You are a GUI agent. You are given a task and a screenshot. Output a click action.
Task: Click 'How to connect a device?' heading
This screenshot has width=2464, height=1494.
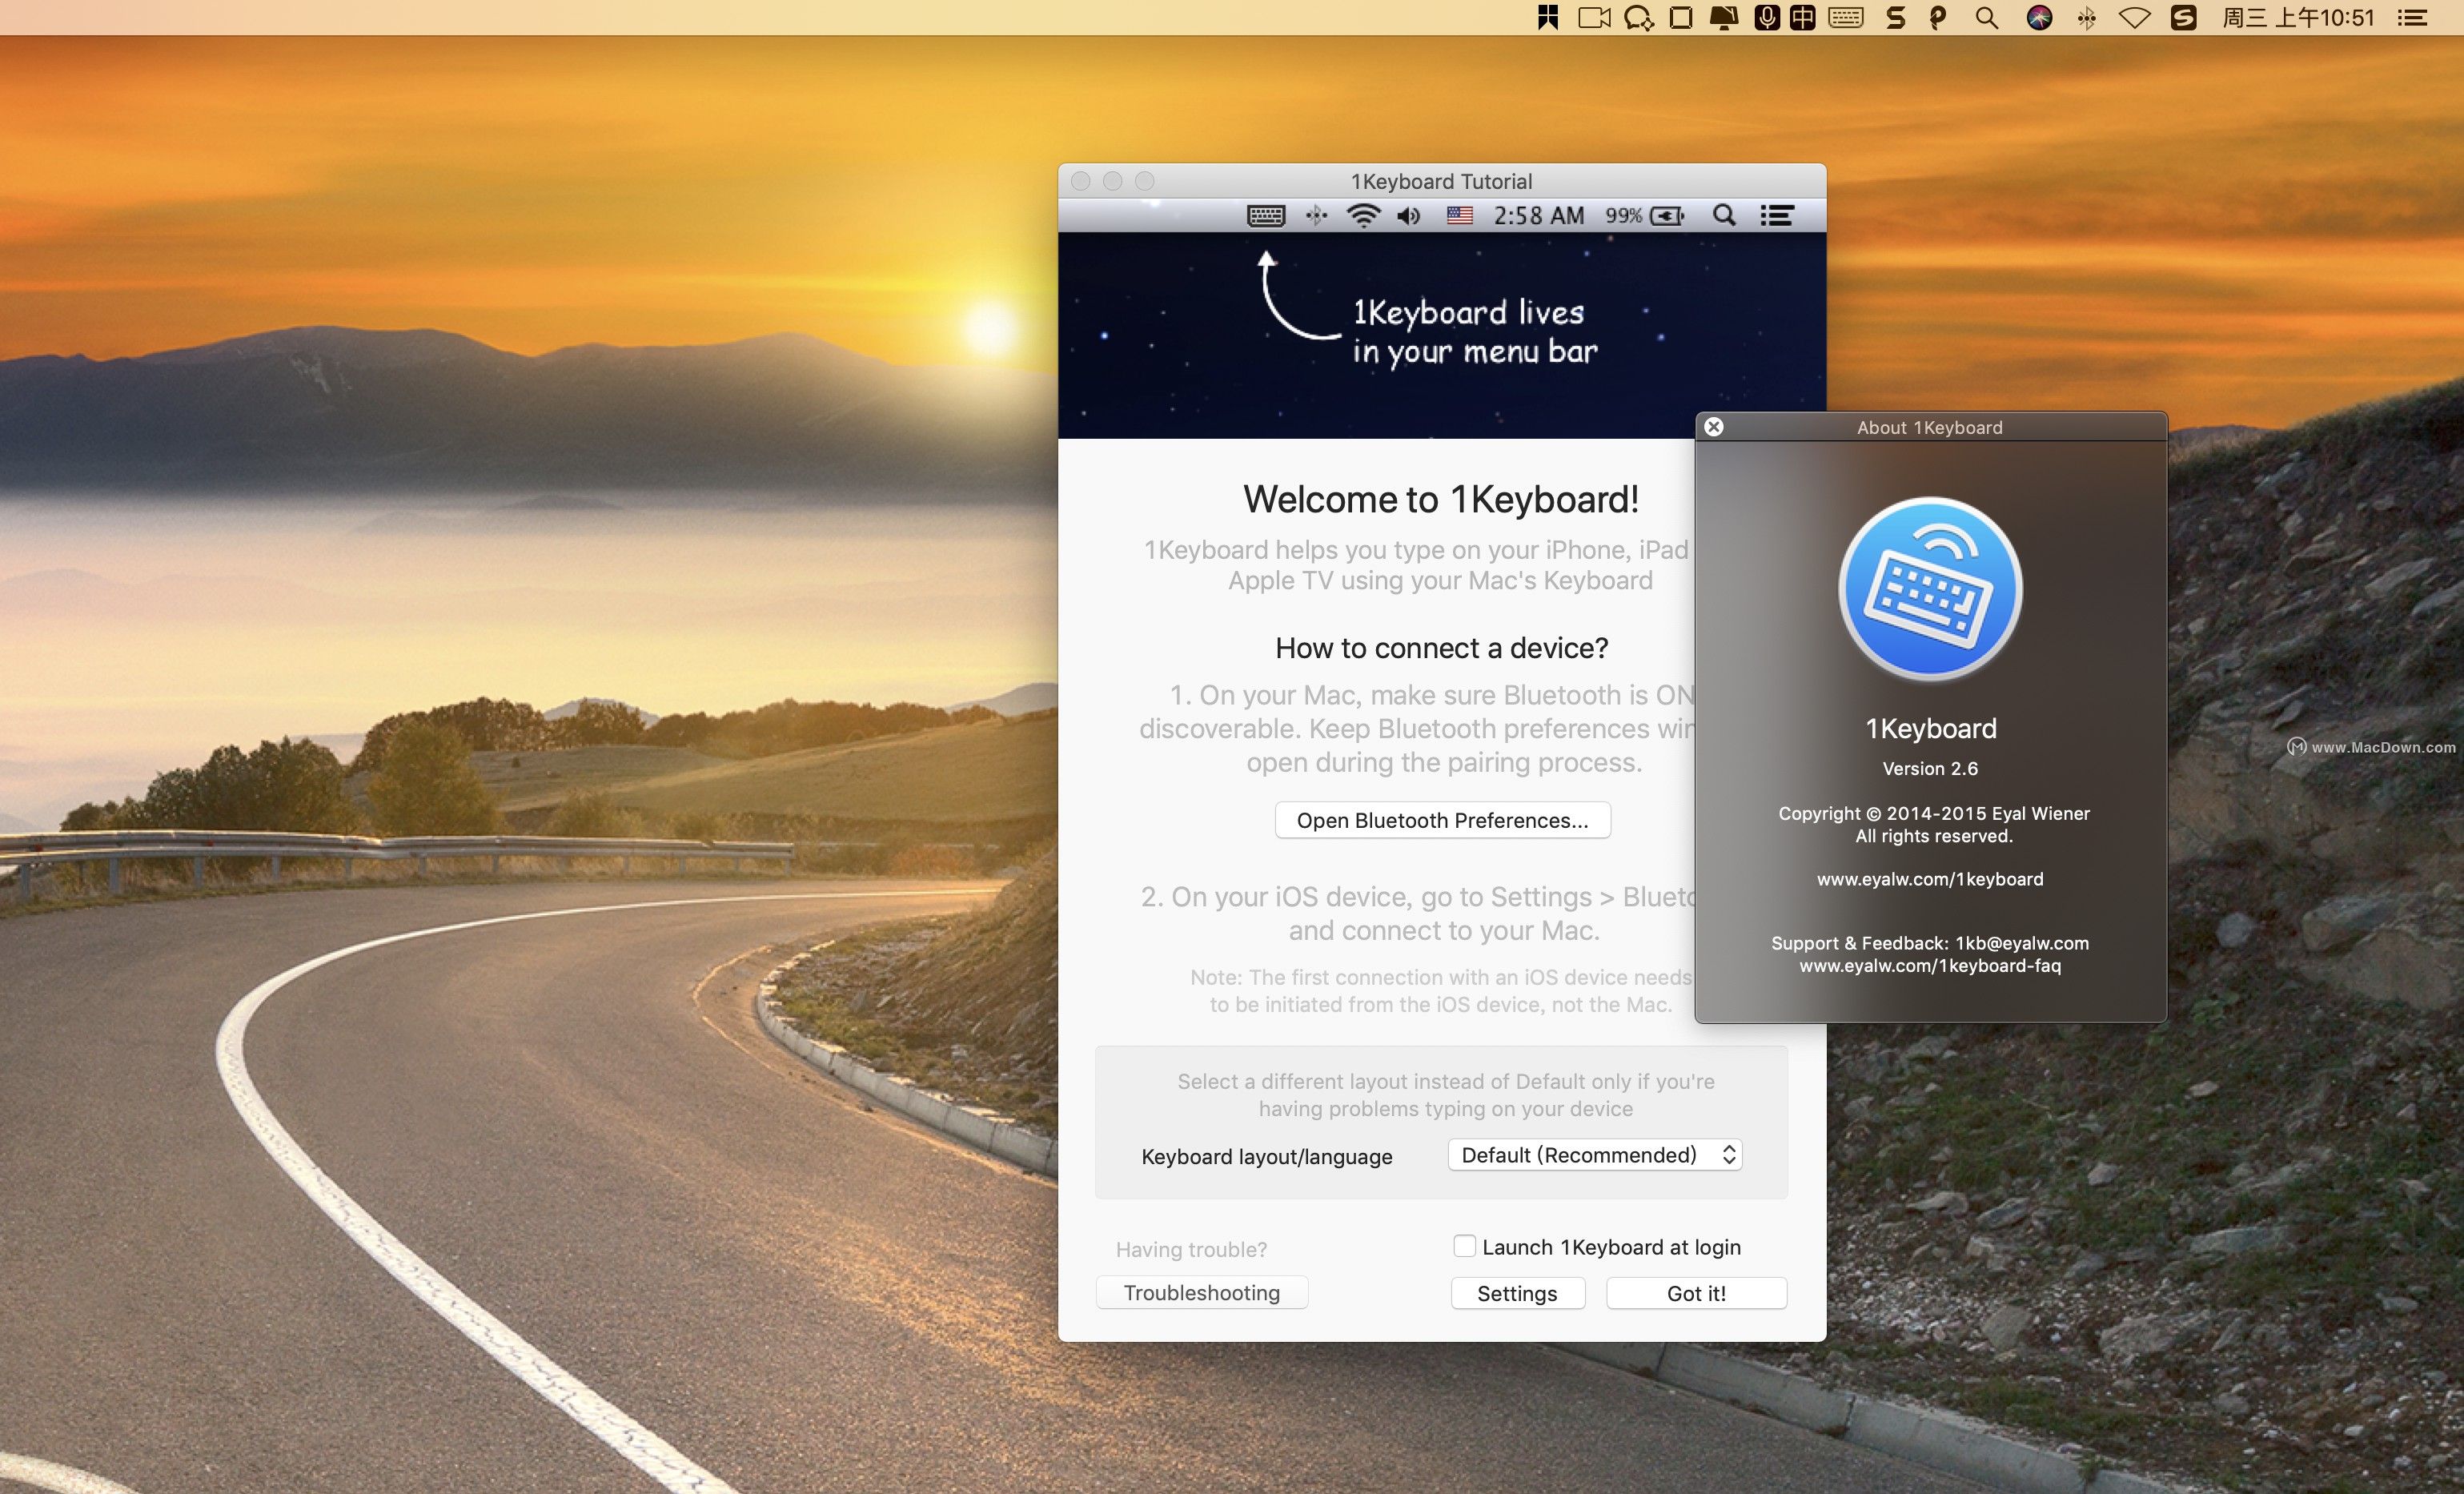1441,648
